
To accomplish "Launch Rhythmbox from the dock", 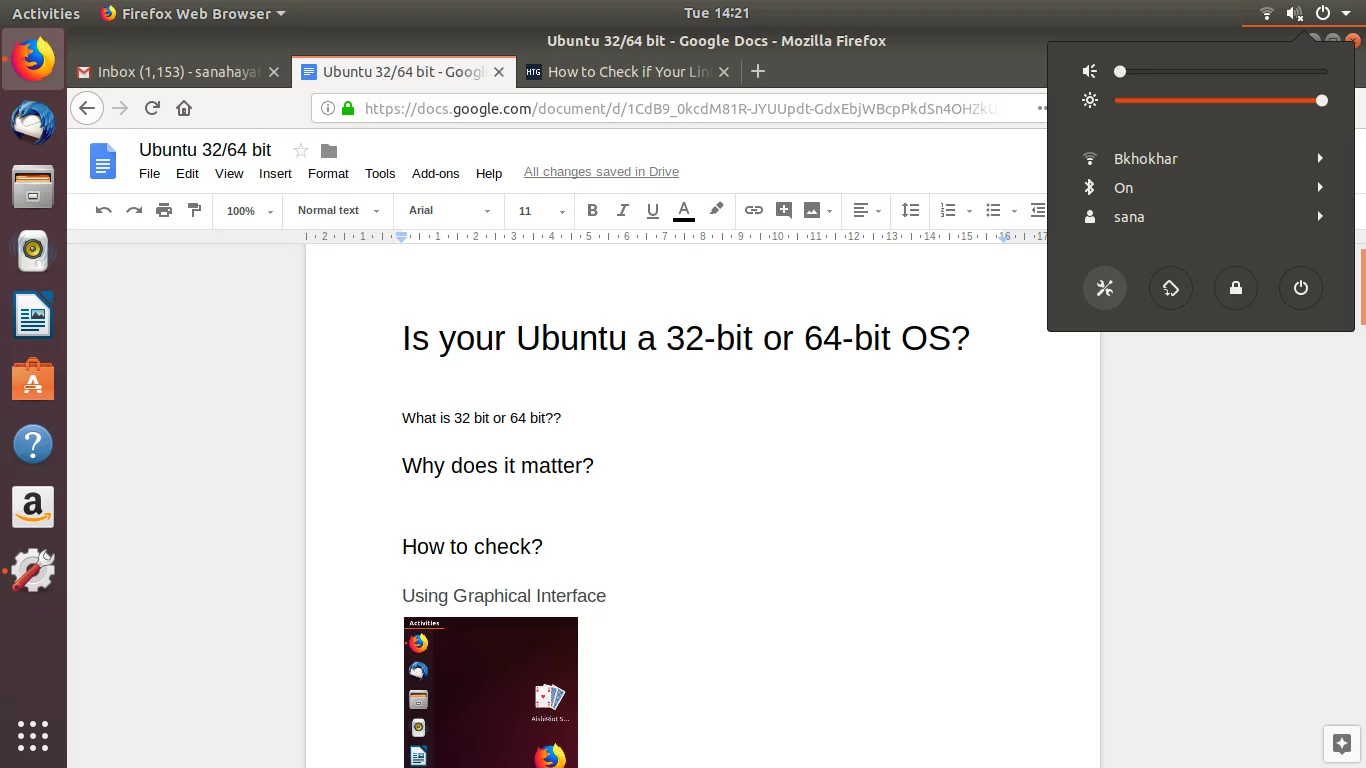I will point(33,251).
